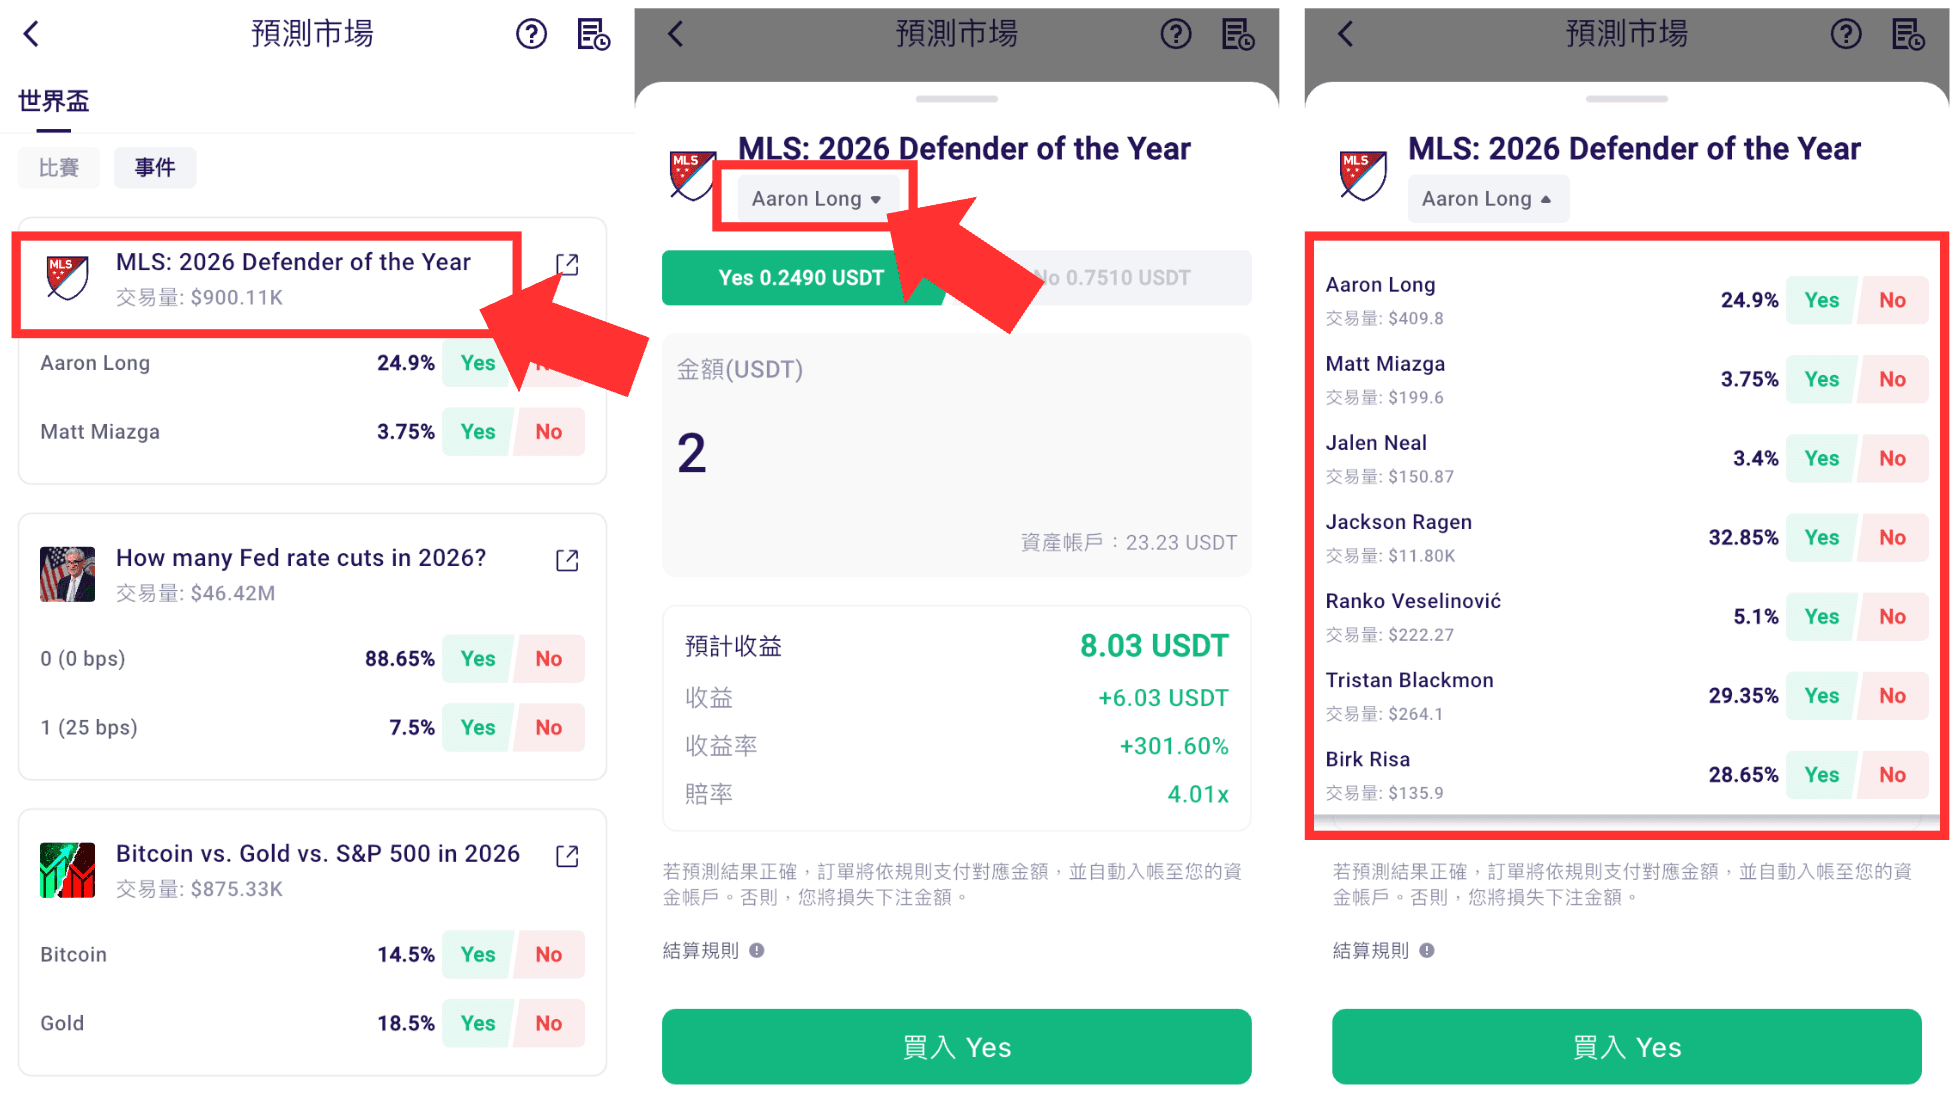Open the How many Fed rate cuts in 2026? market
1956x1102 pixels.
click(x=301, y=558)
